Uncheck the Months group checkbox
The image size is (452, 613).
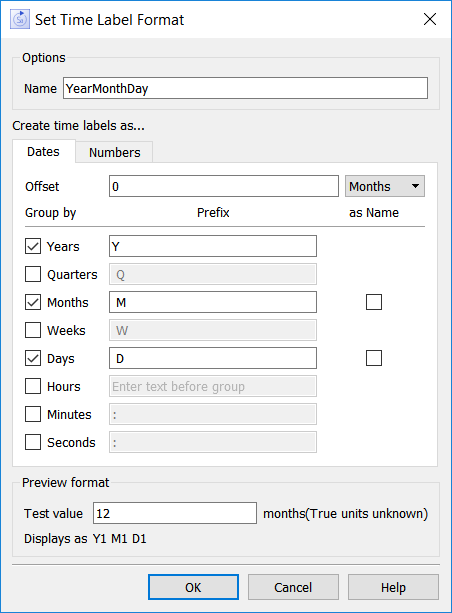point(33,302)
